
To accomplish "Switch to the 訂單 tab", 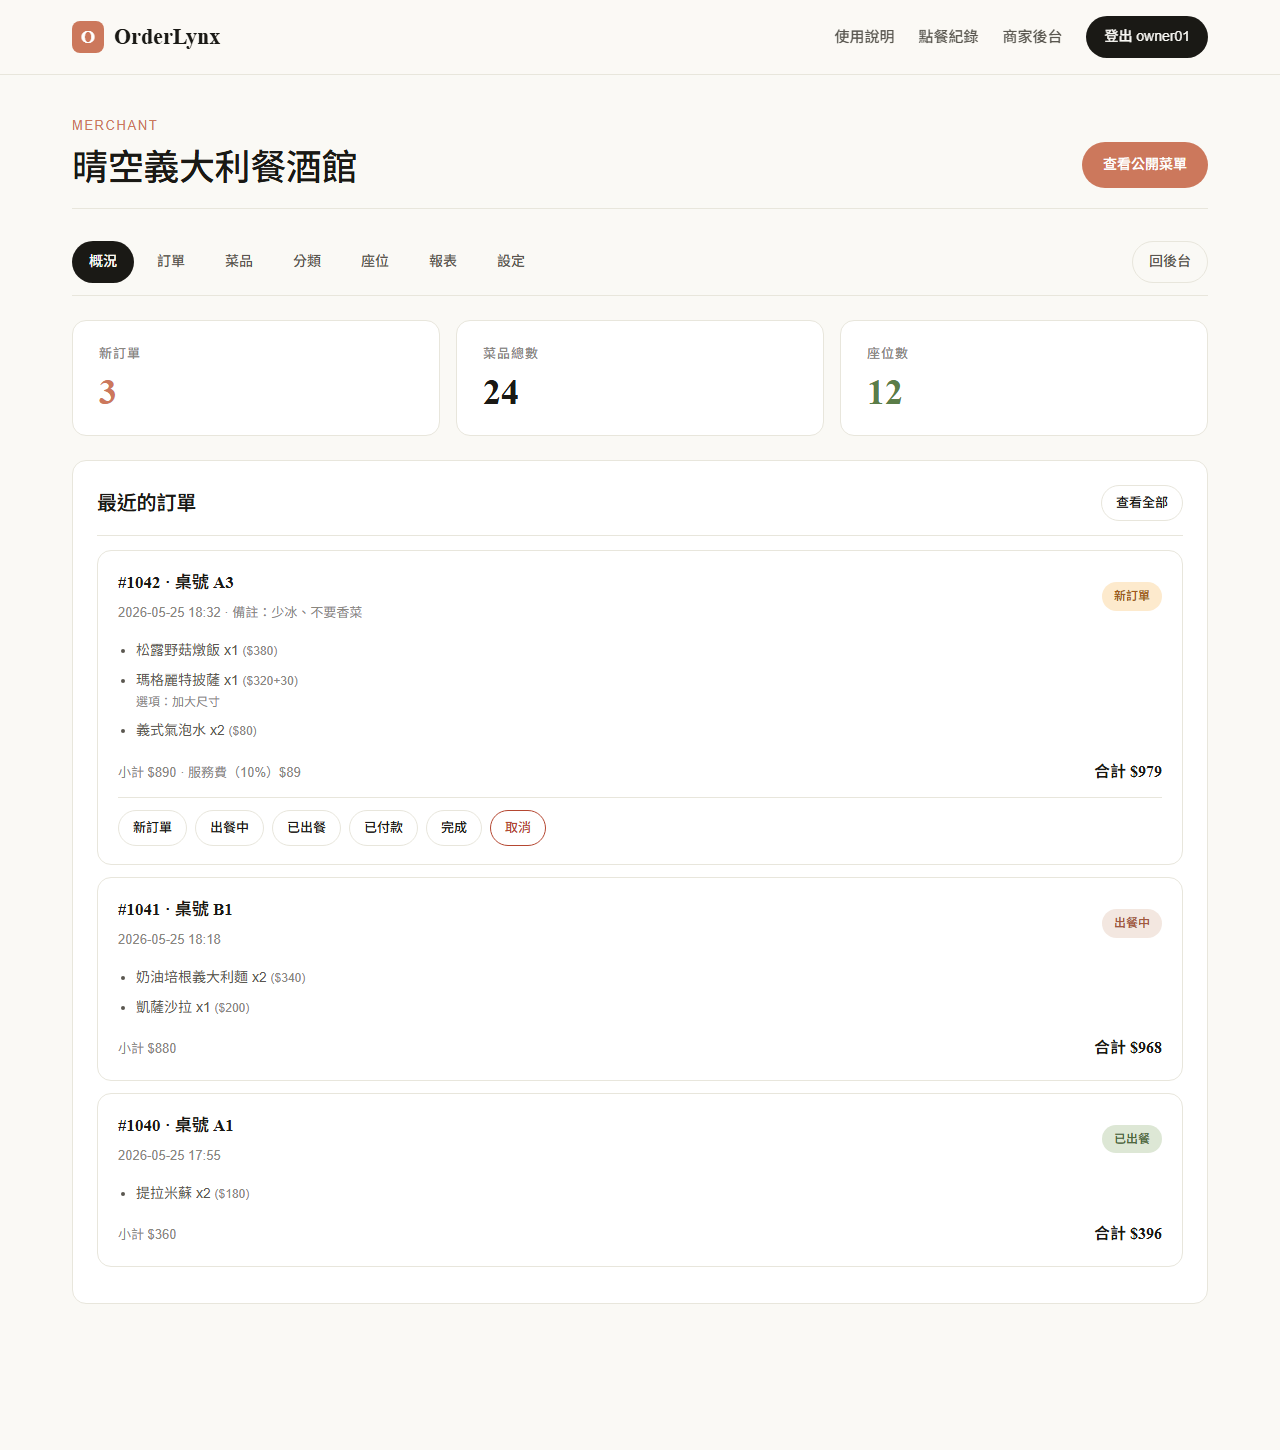I will coord(171,262).
